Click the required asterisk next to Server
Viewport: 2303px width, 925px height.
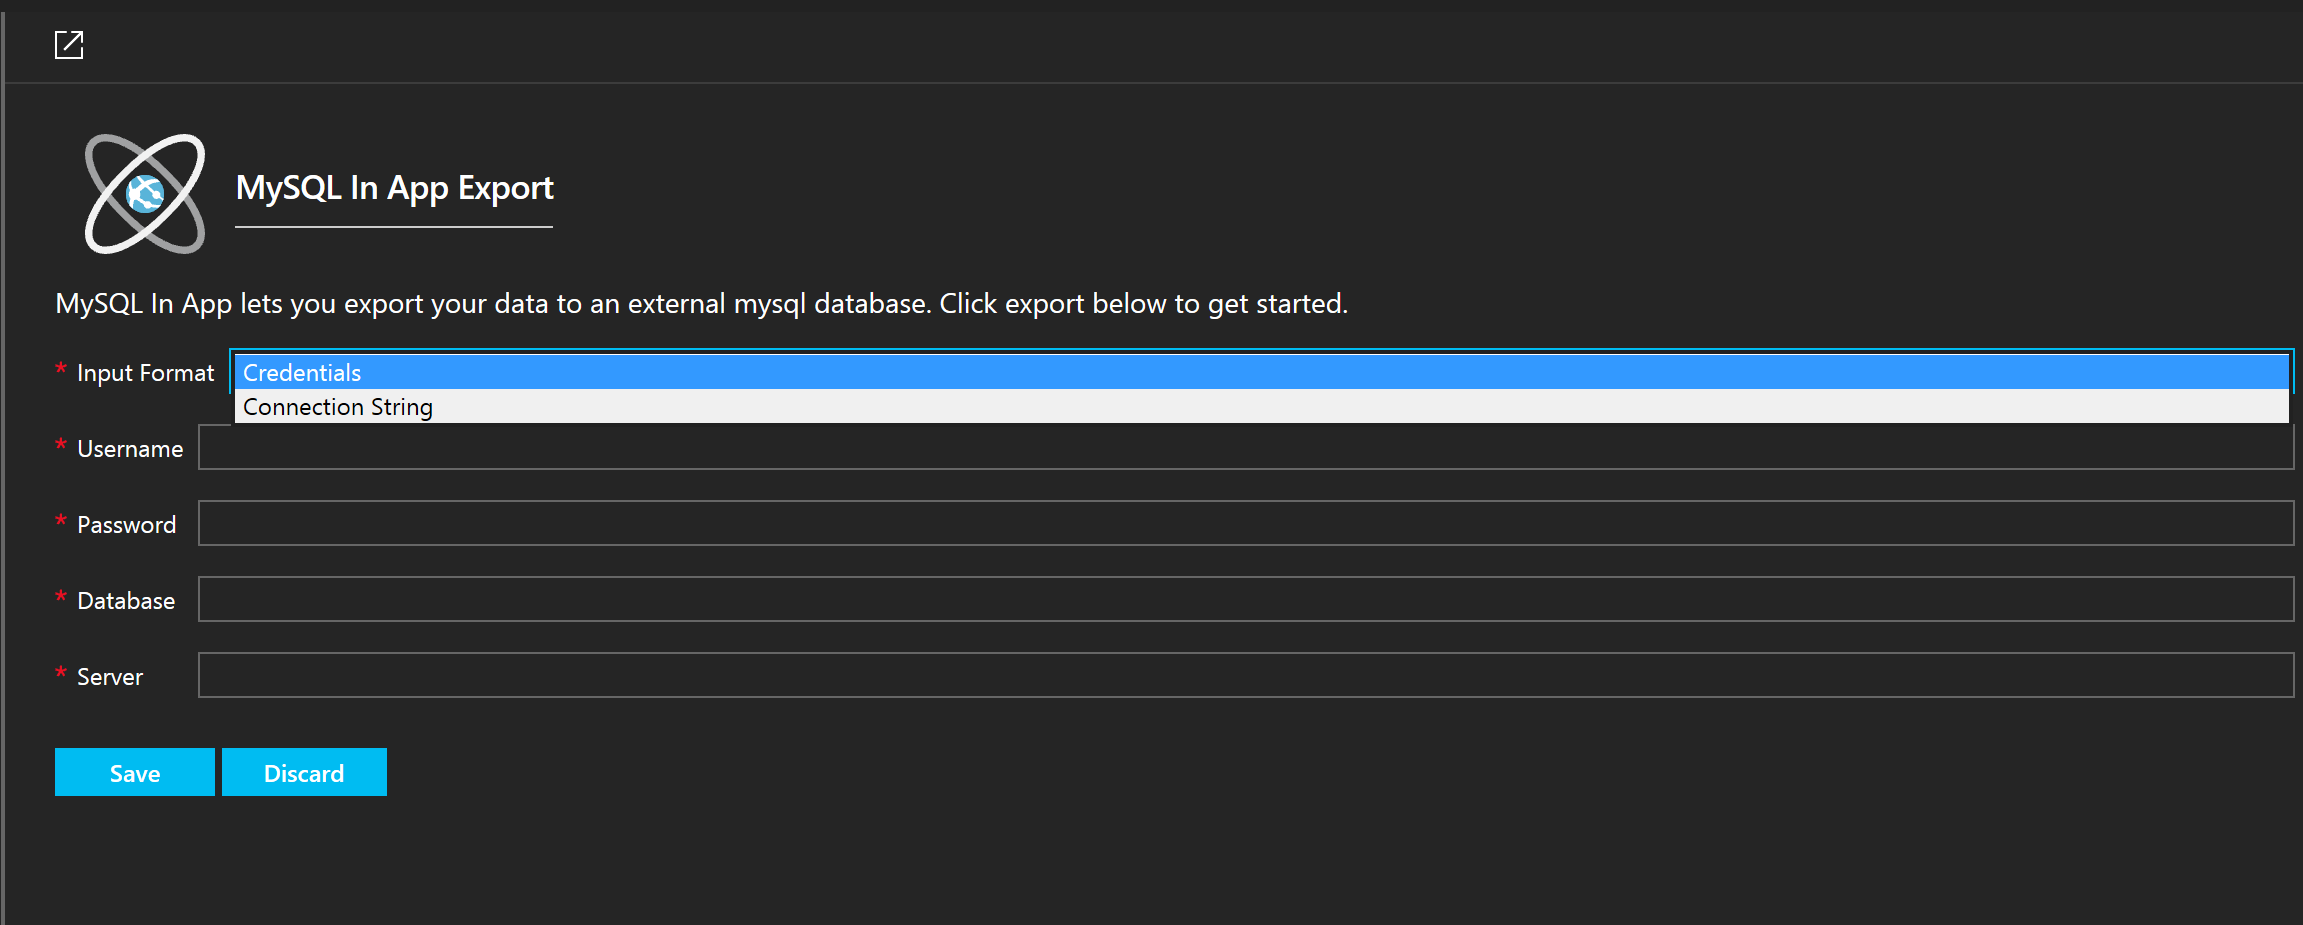tap(61, 673)
